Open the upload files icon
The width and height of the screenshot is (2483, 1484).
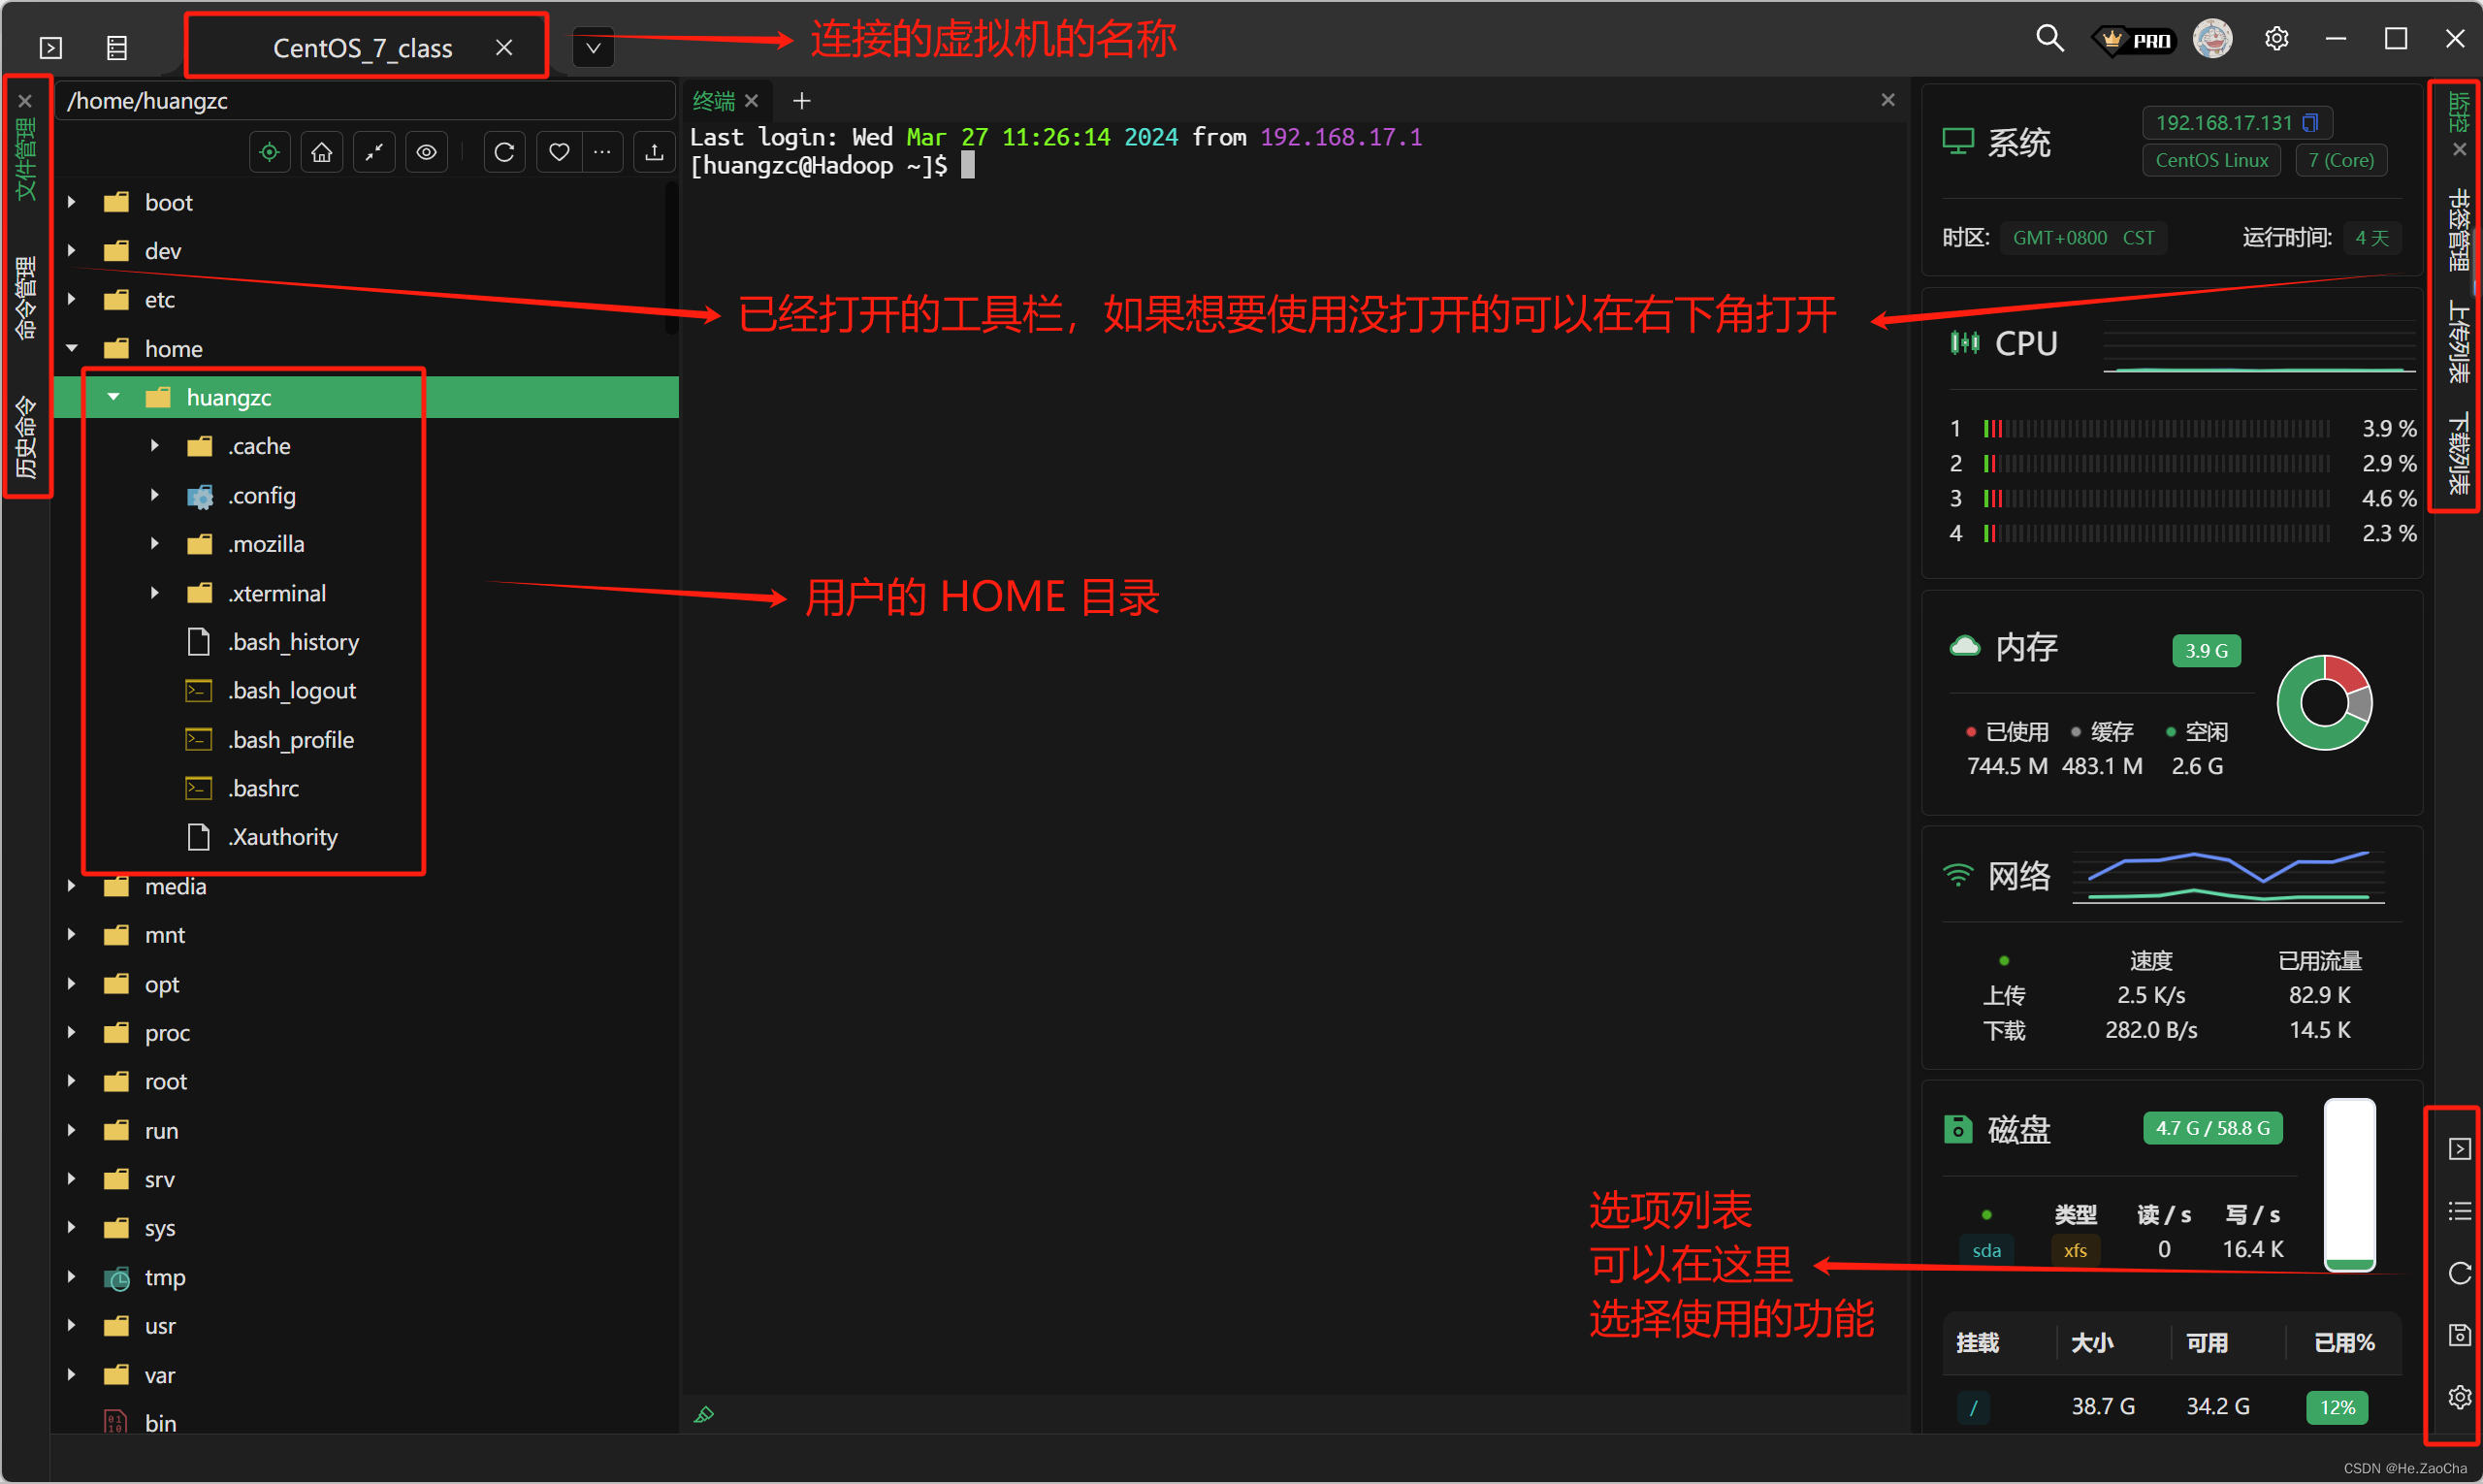(654, 151)
